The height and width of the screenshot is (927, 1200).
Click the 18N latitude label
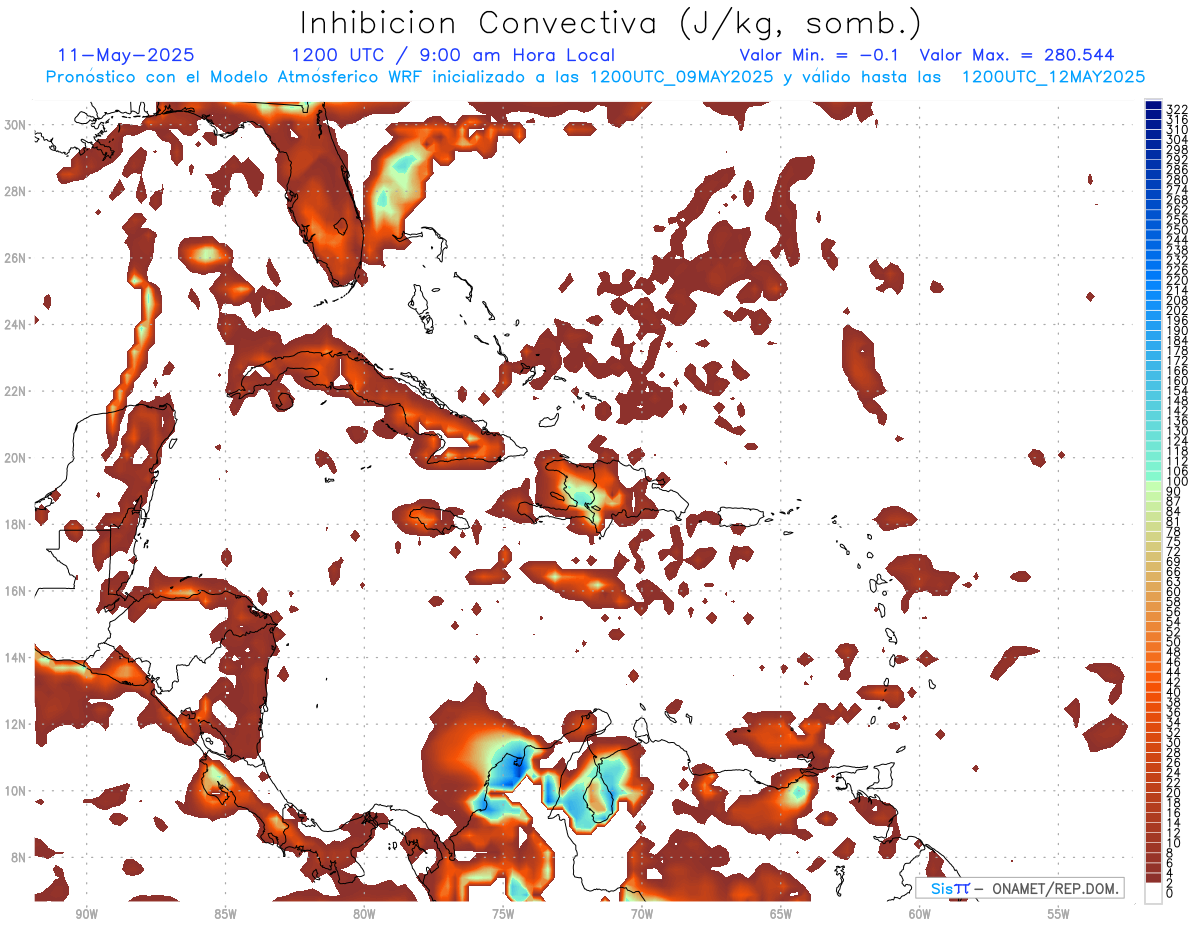[x=17, y=524]
